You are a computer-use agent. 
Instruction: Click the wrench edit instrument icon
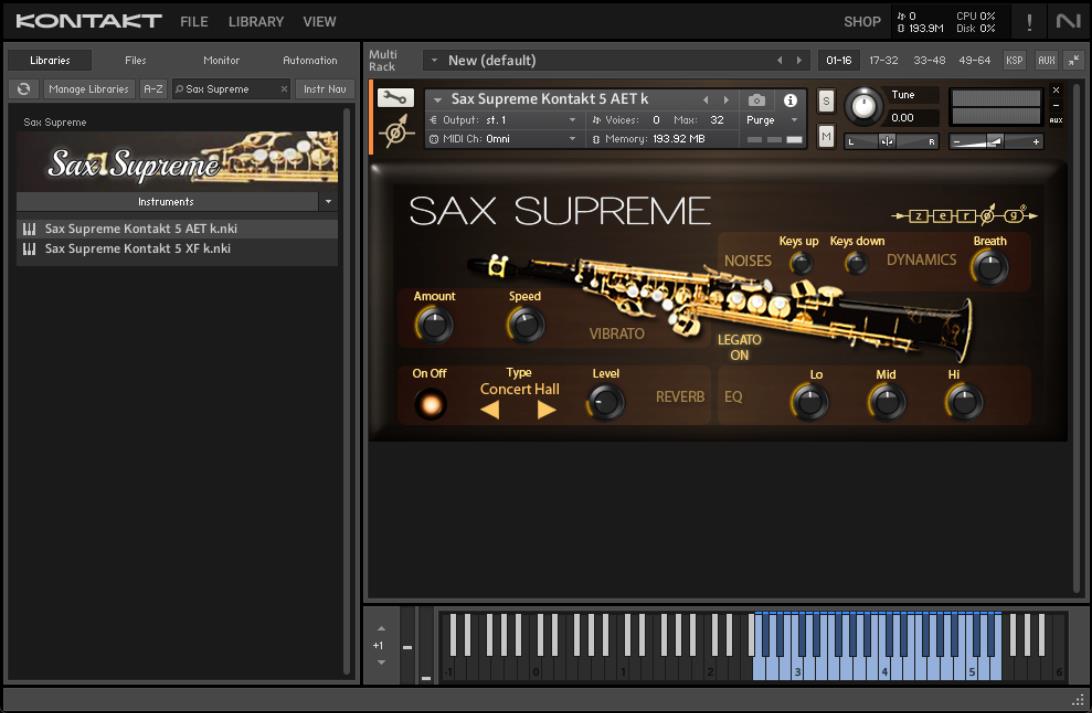(x=396, y=99)
